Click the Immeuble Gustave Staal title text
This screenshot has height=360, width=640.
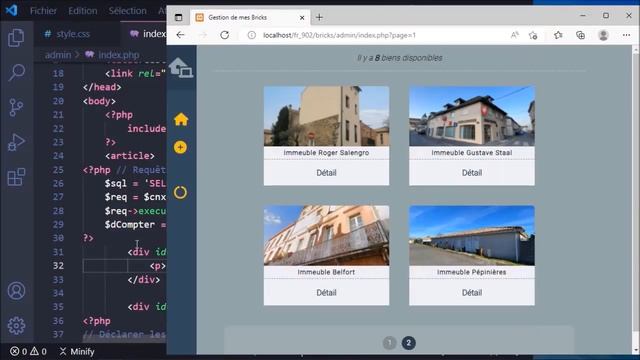[x=472, y=152]
